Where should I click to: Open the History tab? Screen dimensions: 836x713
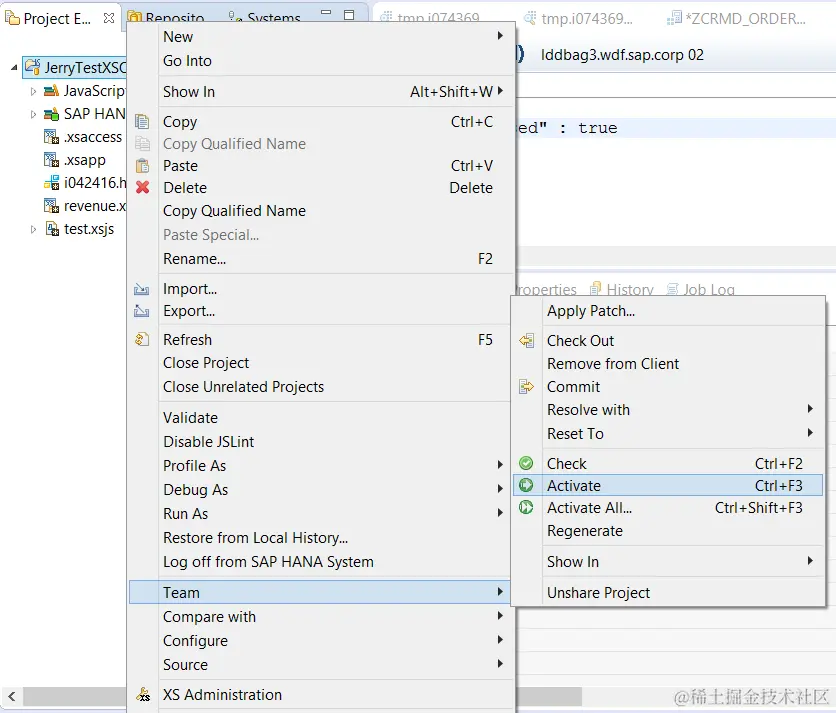click(x=622, y=289)
